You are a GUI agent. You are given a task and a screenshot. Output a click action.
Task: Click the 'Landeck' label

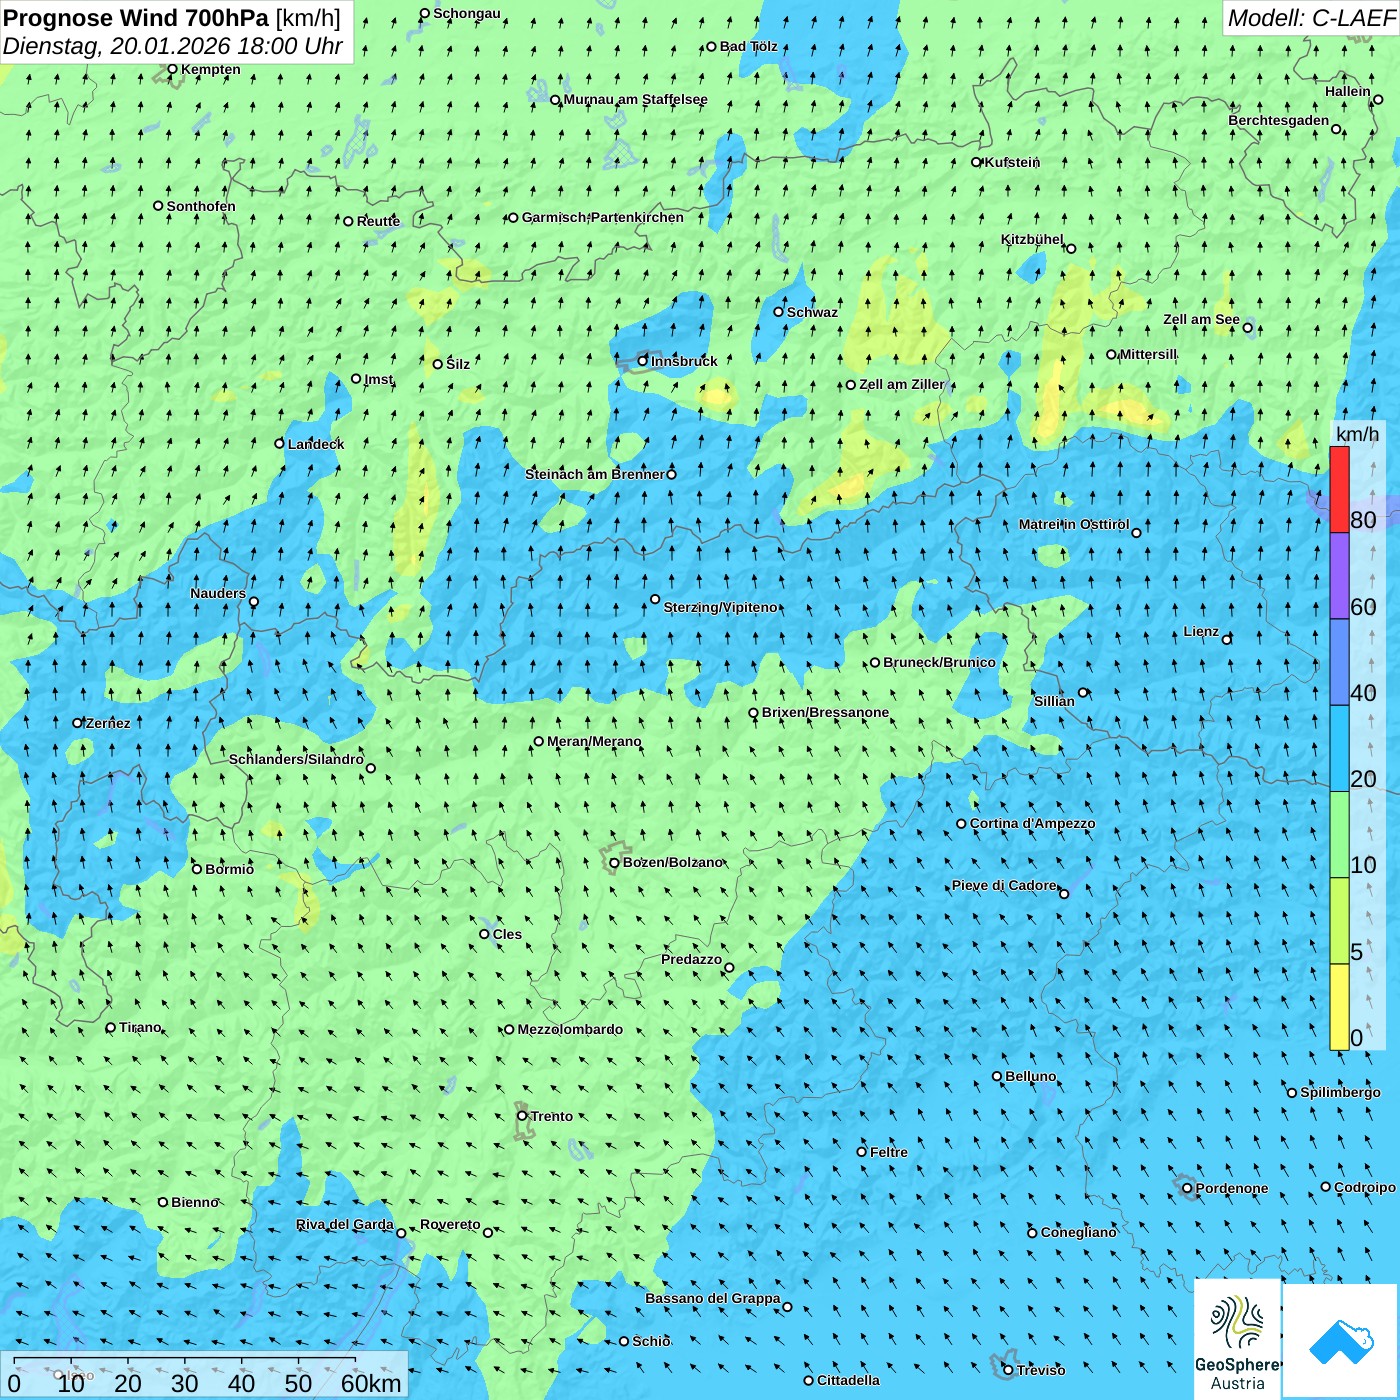(x=316, y=444)
